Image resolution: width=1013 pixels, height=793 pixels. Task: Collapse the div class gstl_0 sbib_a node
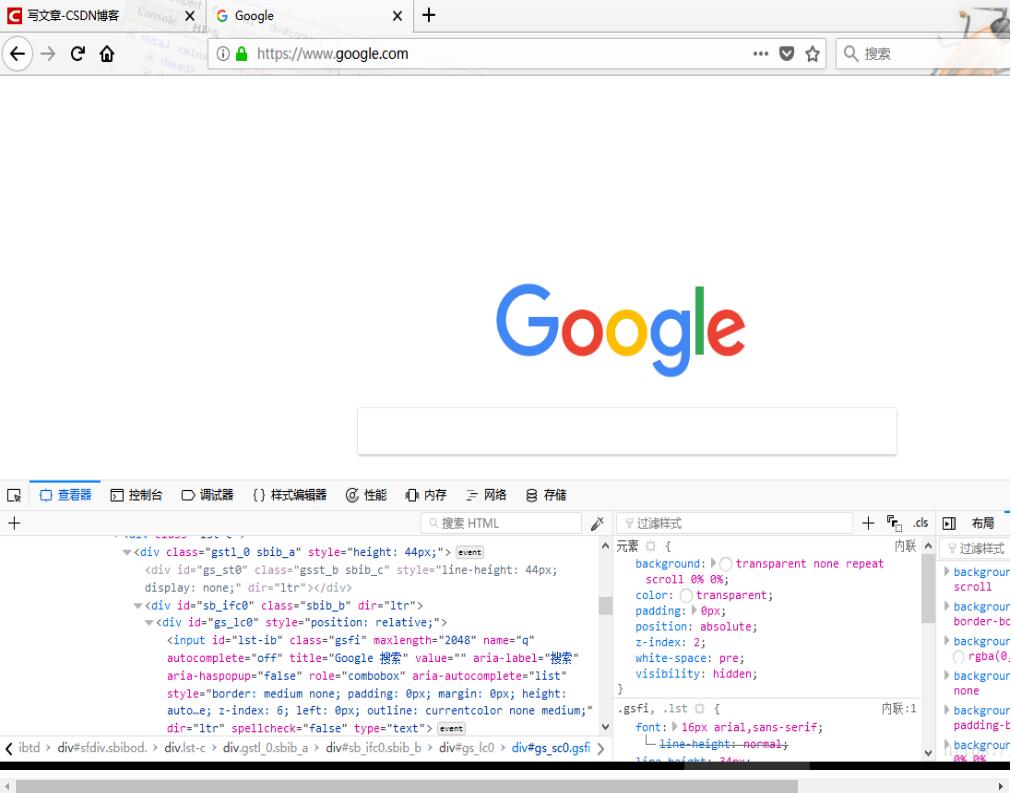[x=127, y=553]
